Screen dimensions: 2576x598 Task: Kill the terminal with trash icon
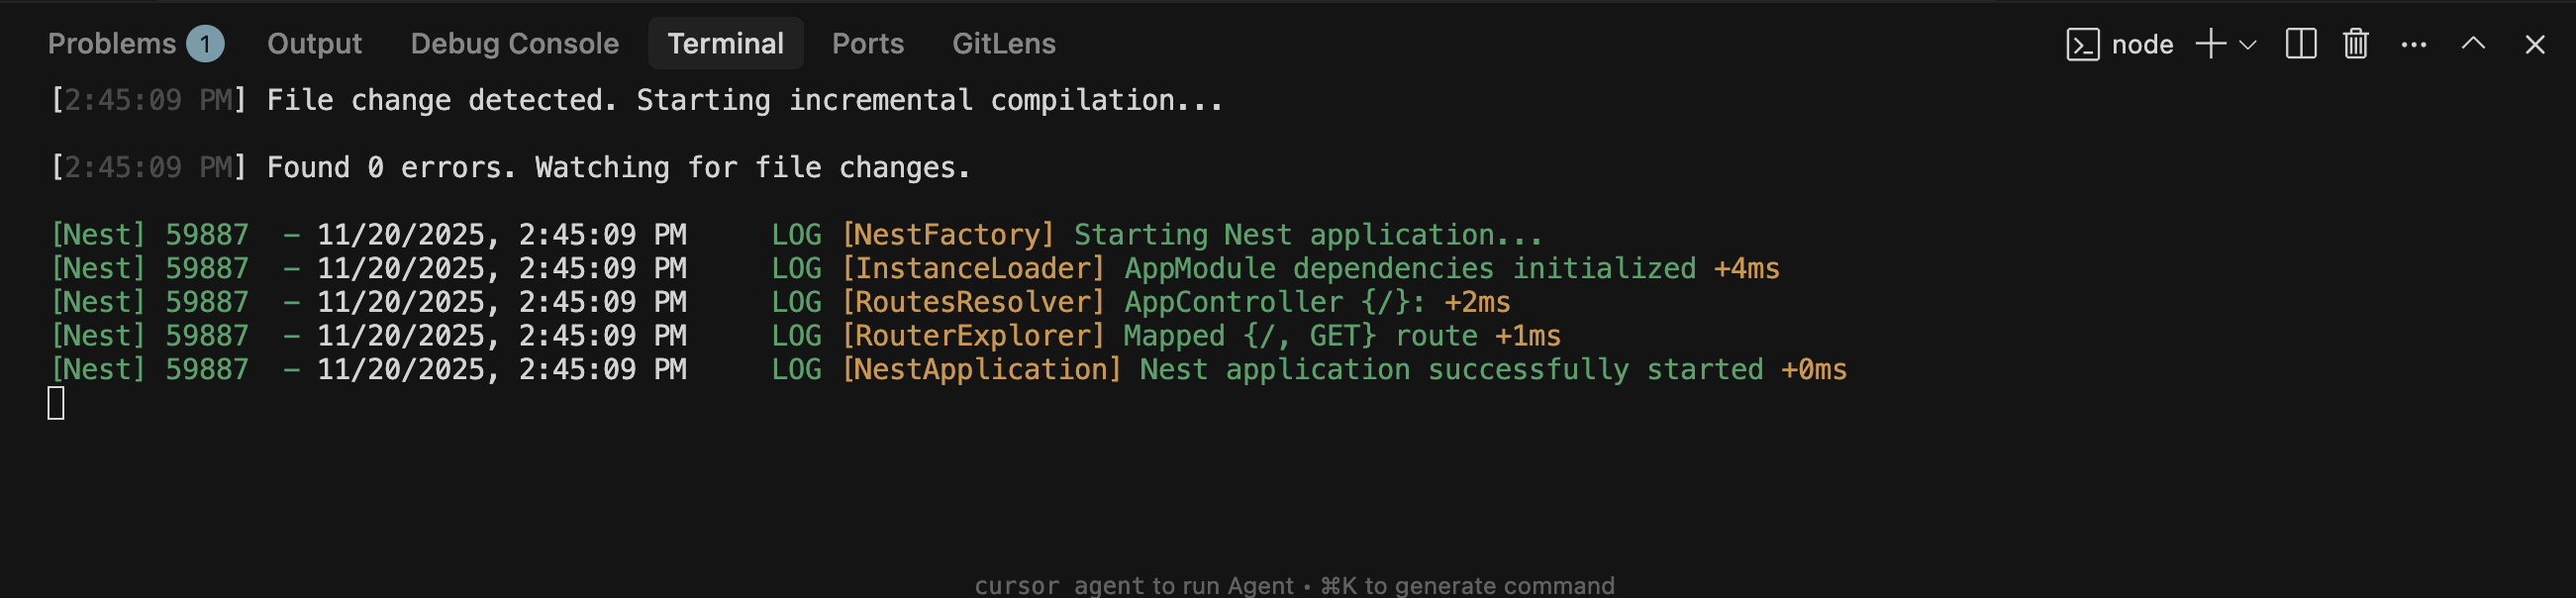[x=2355, y=44]
